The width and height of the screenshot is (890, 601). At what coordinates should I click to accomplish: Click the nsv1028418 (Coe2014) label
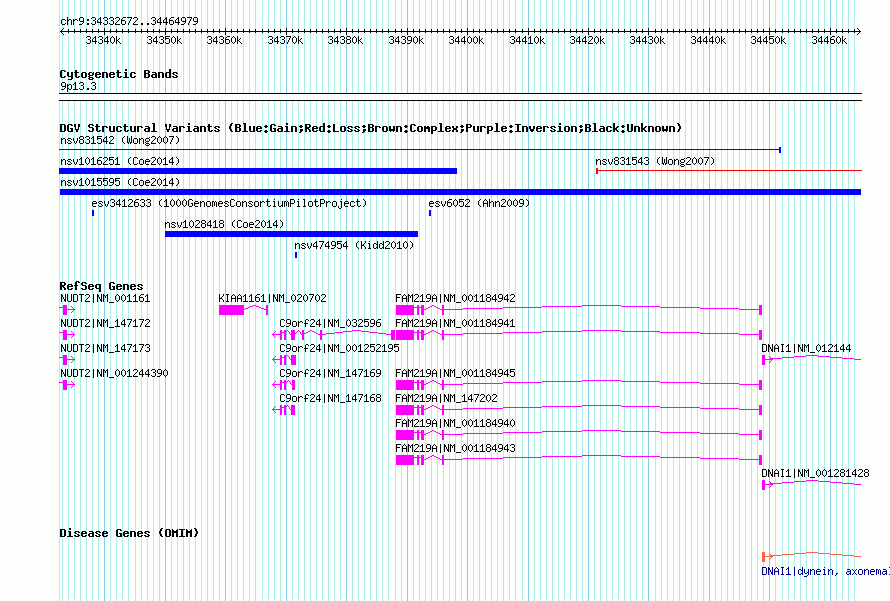[224, 224]
